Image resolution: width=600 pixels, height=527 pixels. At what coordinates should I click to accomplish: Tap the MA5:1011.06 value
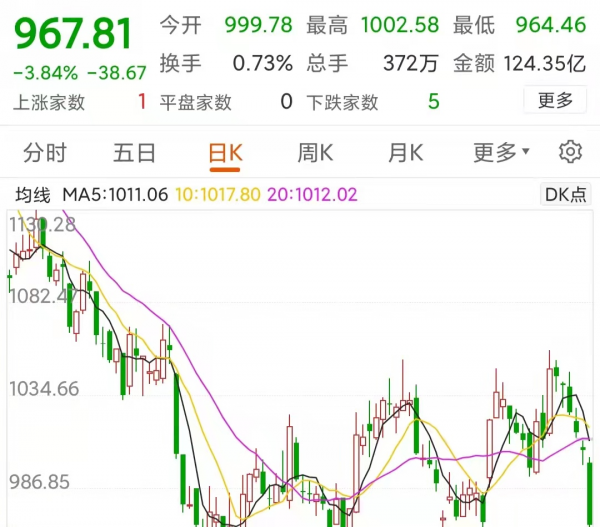(x=115, y=195)
